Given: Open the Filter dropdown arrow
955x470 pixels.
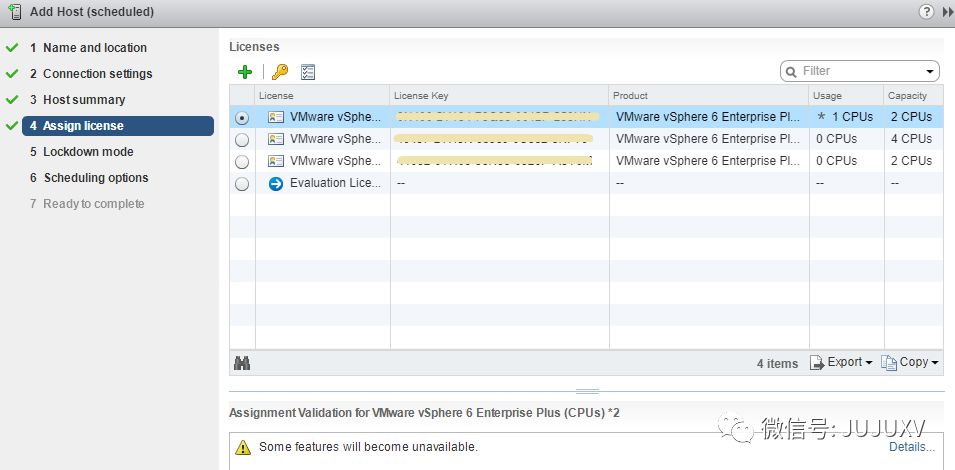Looking at the screenshot, I should click(930, 72).
